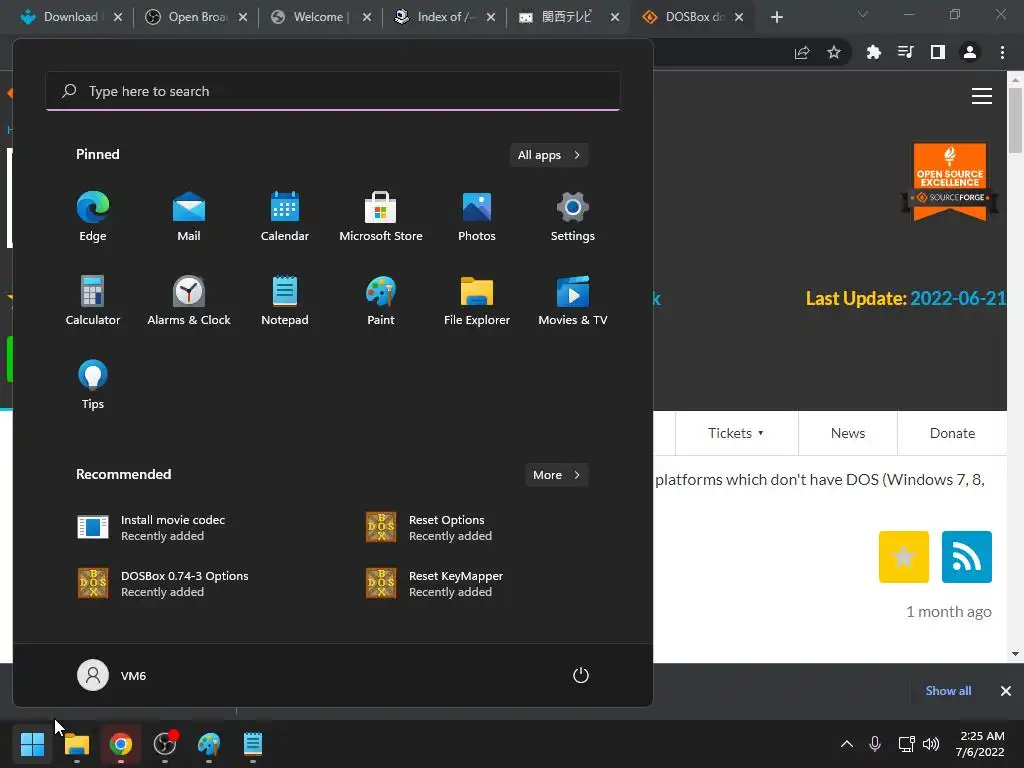
Task: Share this page from Chrome's address bar
Action: click(x=802, y=52)
